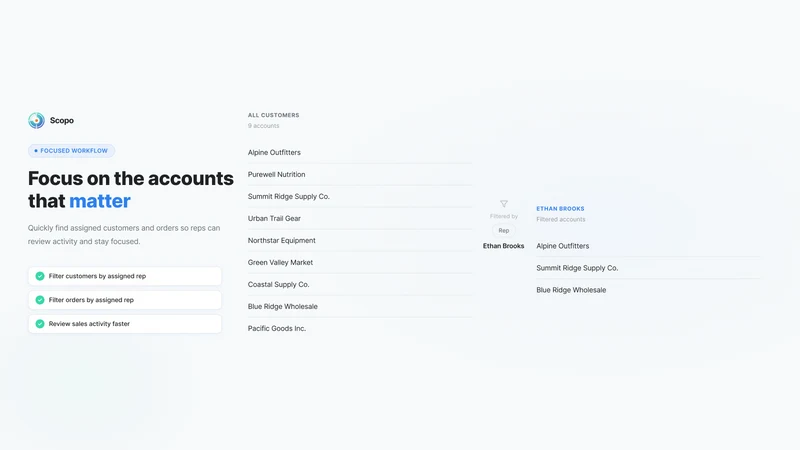Select Filter orders by assigned rep card

[125, 300]
